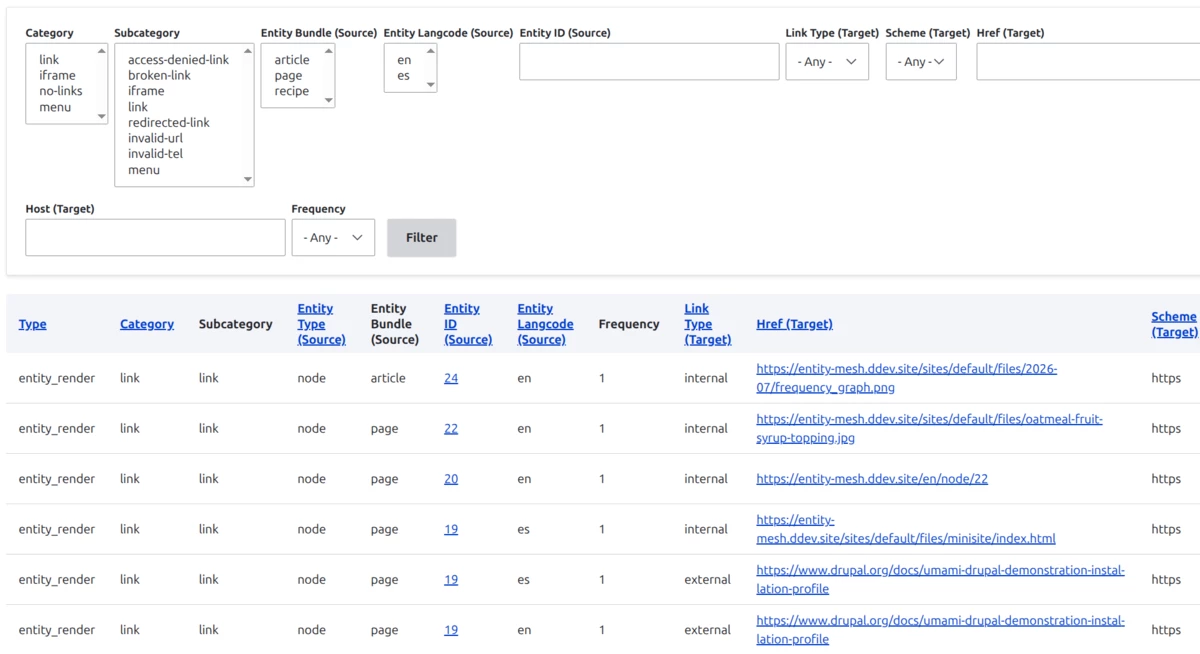Click the Subcategory list scroll-down arrow

pyautogui.click(x=248, y=179)
